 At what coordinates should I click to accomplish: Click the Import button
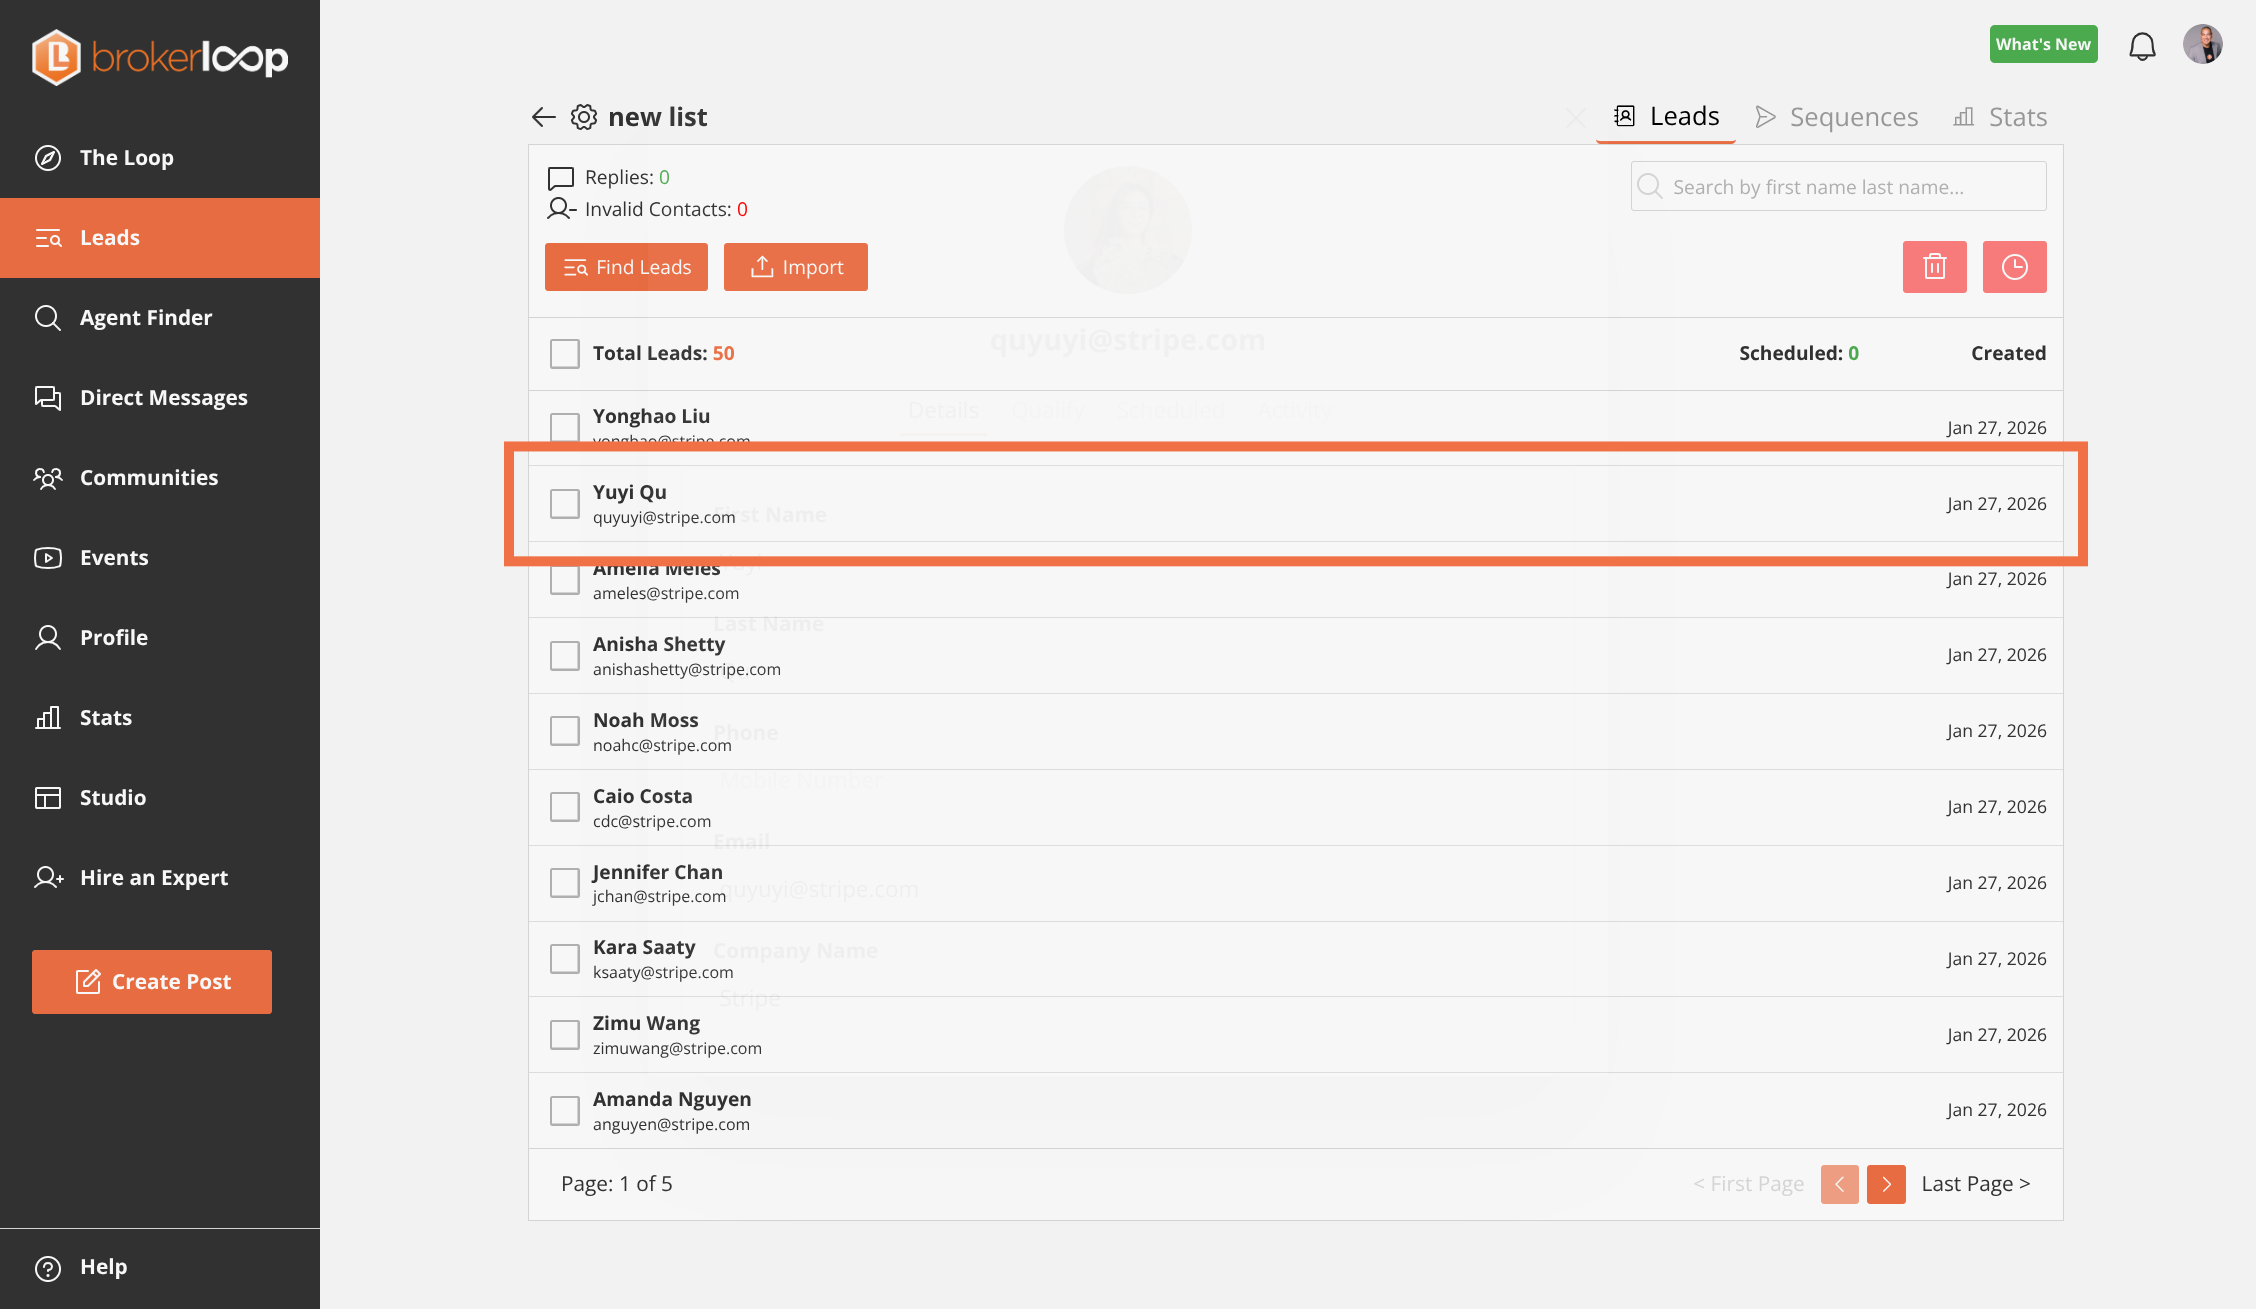(x=795, y=266)
